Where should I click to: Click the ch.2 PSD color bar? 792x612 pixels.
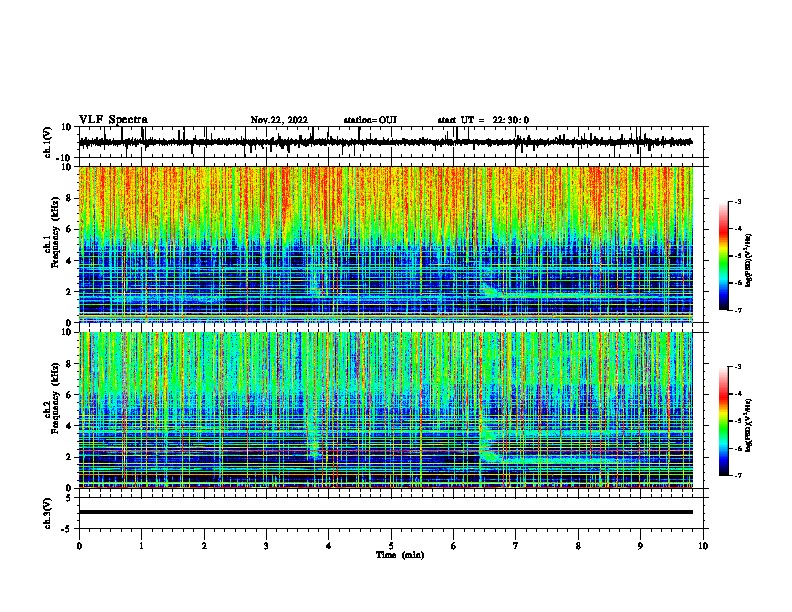[724, 421]
